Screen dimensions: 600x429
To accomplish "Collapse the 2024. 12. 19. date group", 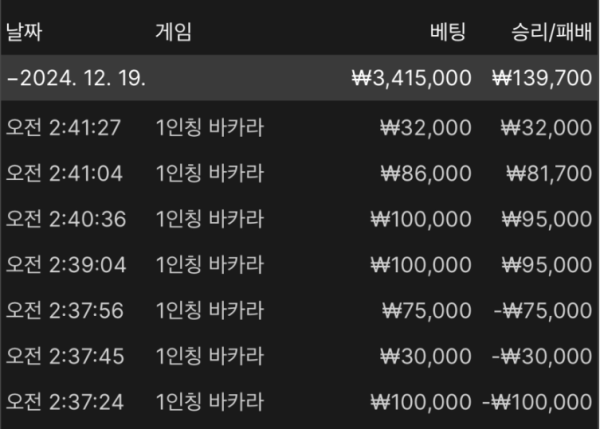I will click(x=11, y=78).
